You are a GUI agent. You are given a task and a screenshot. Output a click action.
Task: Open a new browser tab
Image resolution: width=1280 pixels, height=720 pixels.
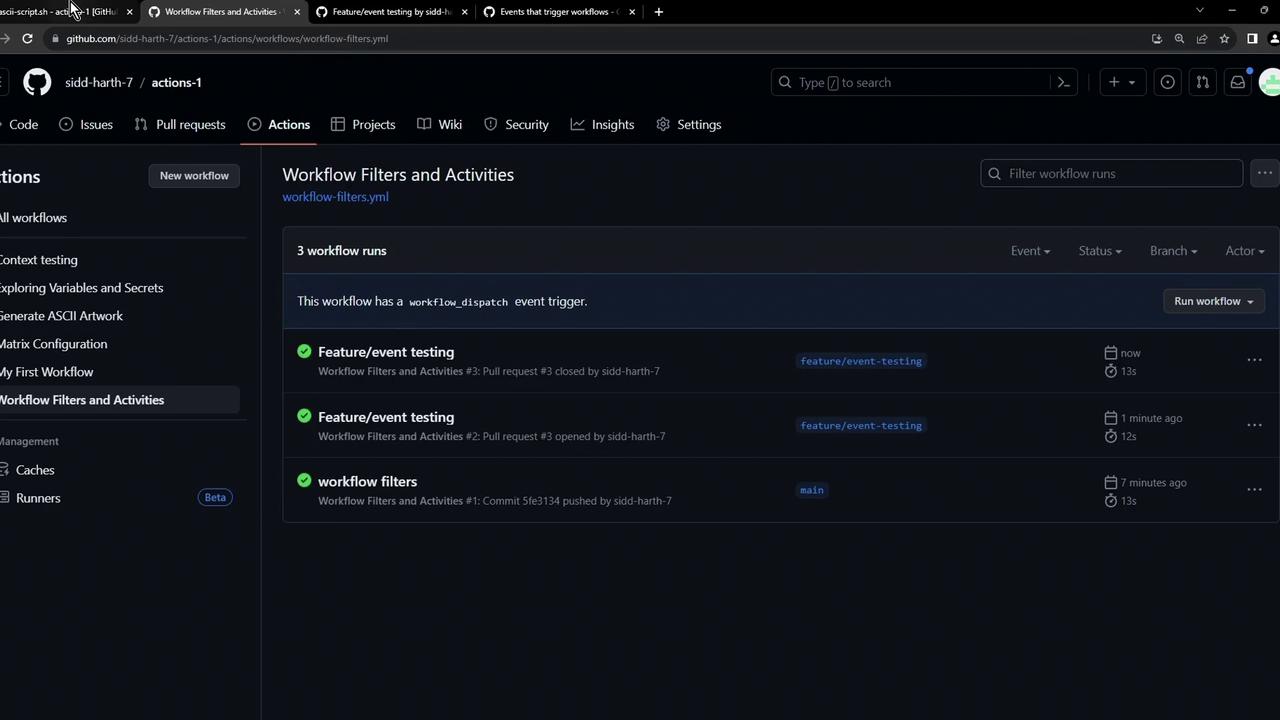658,11
